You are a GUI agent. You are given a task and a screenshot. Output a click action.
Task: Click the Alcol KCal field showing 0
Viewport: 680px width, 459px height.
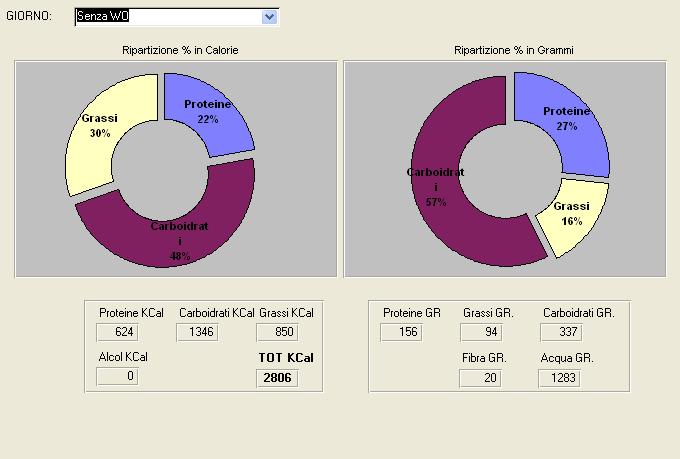117,376
